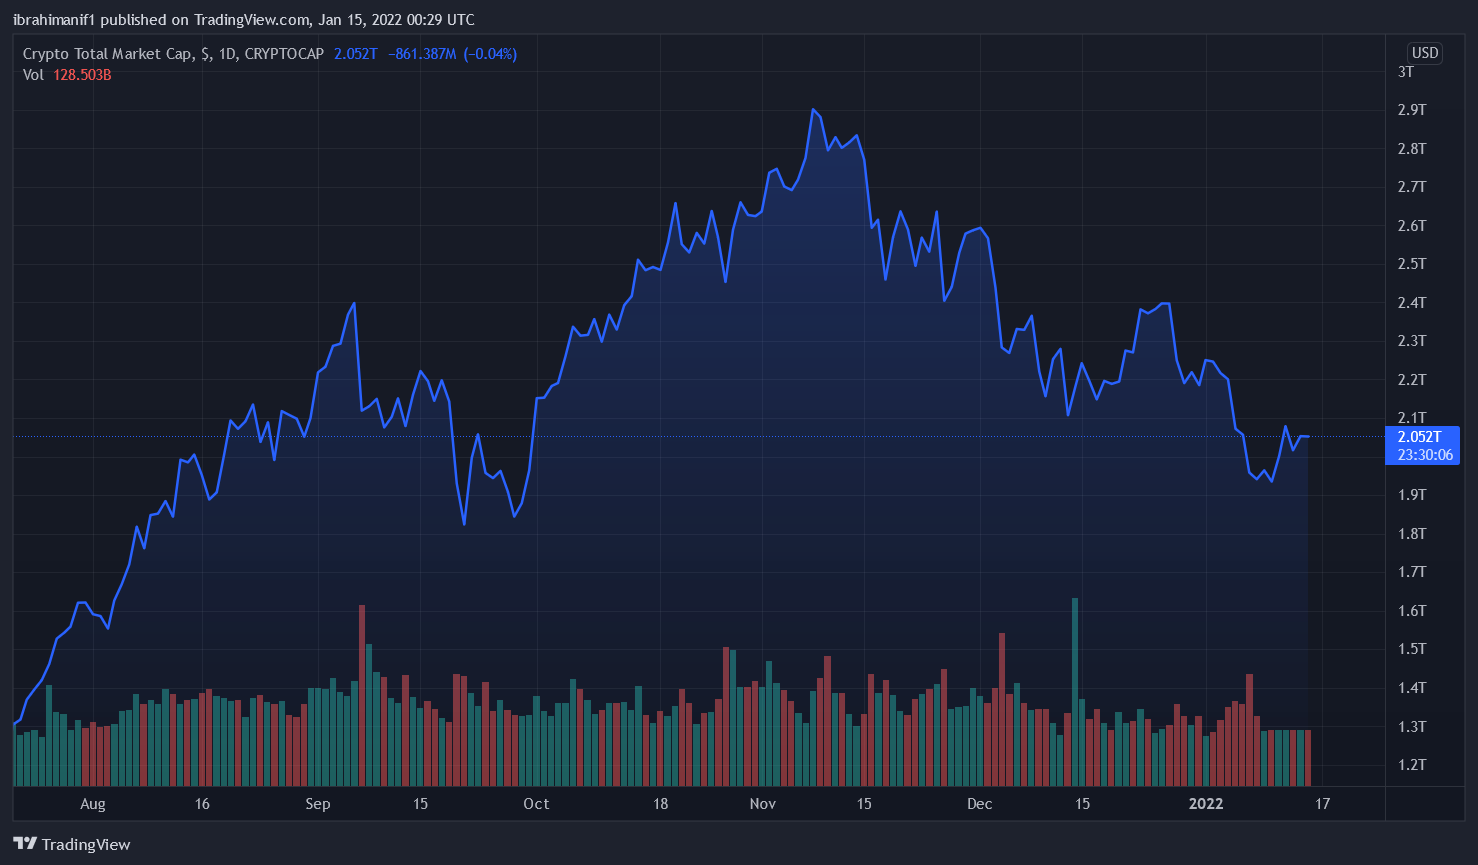The image size is (1478, 865).
Task: Click the Nov label on time axis
Action: pyautogui.click(x=763, y=804)
